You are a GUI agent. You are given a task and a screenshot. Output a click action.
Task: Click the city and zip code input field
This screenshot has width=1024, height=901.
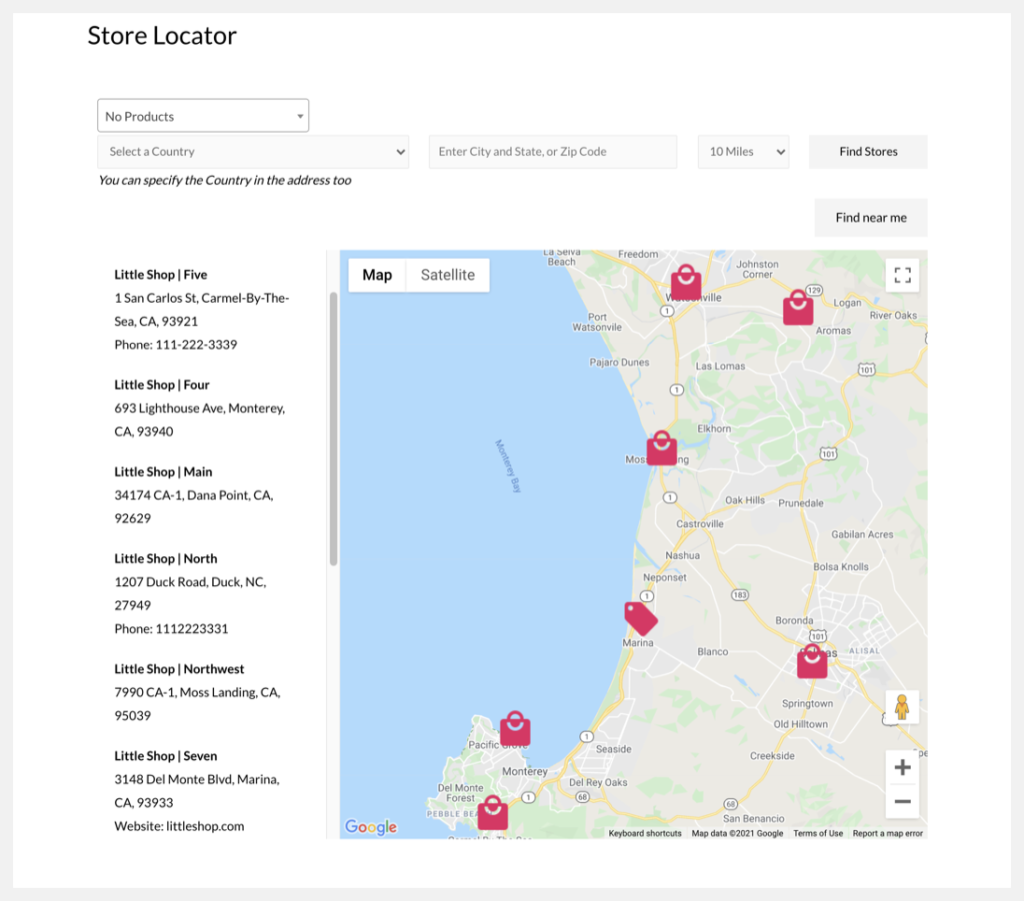coord(552,151)
